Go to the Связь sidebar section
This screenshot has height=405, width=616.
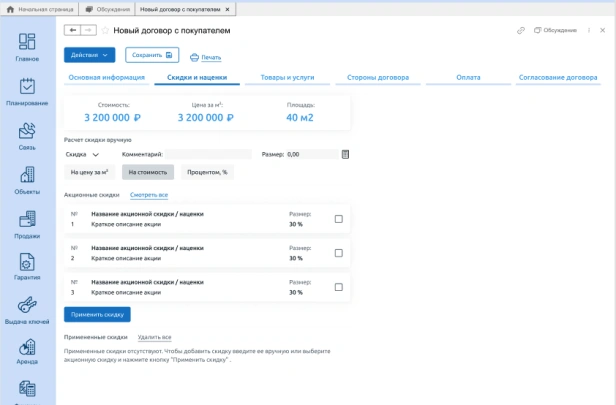point(27,135)
